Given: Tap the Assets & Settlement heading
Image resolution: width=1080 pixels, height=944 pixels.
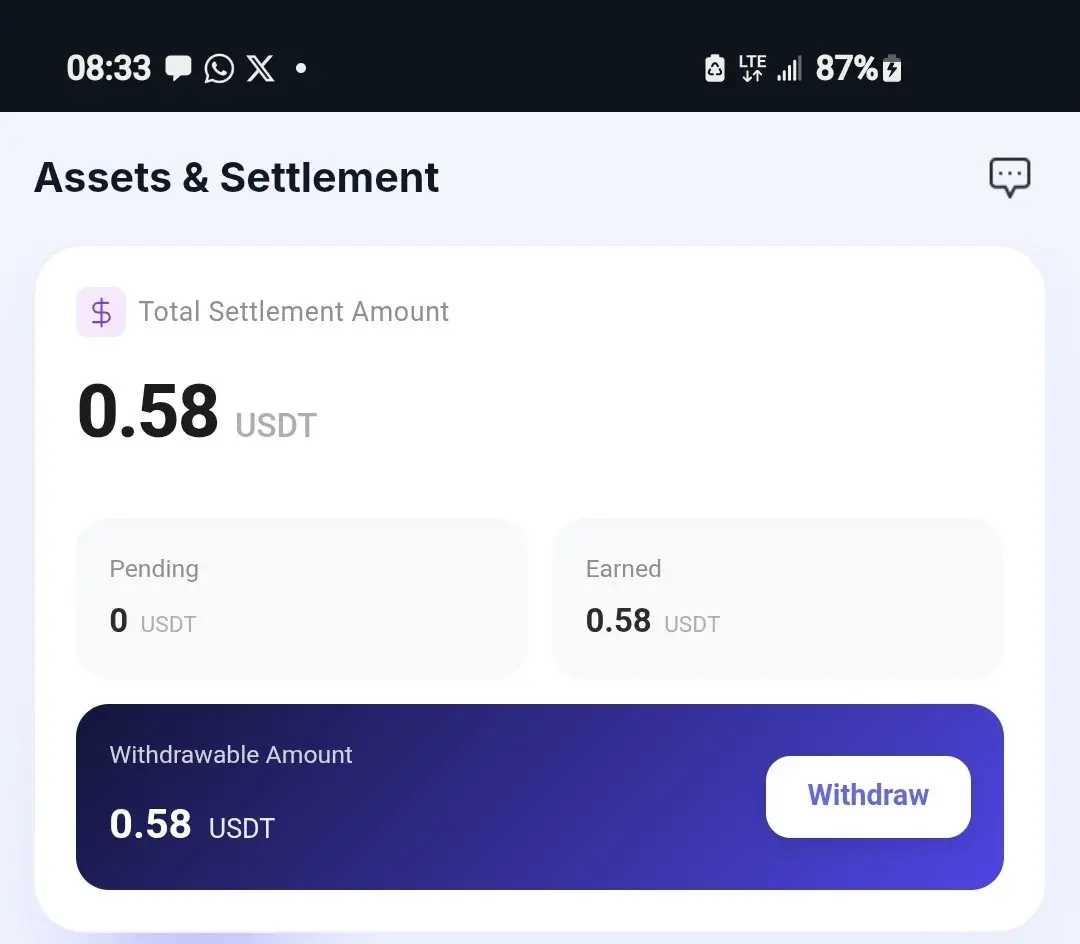Looking at the screenshot, I should pos(237,178).
